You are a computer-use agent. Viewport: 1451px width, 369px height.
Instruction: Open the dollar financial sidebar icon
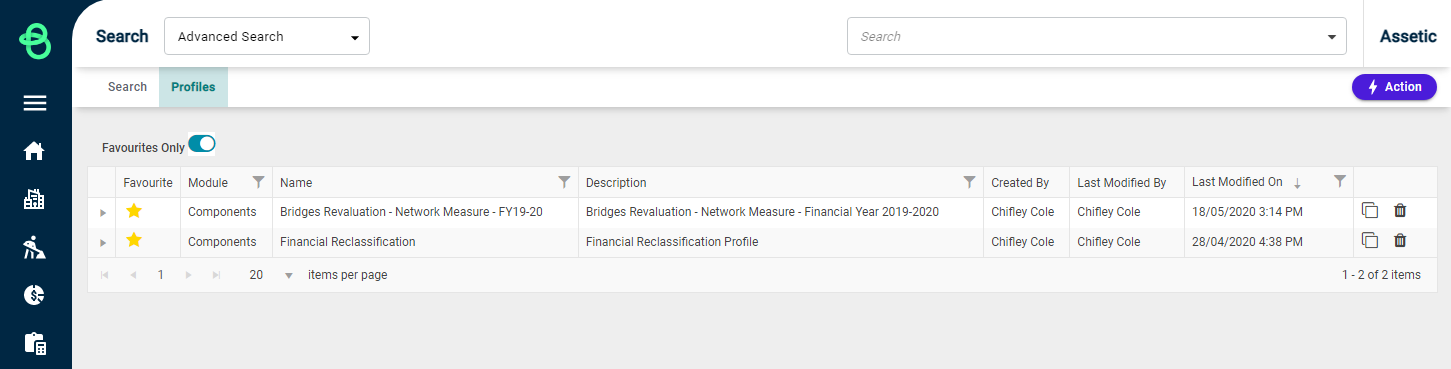[x=35, y=295]
